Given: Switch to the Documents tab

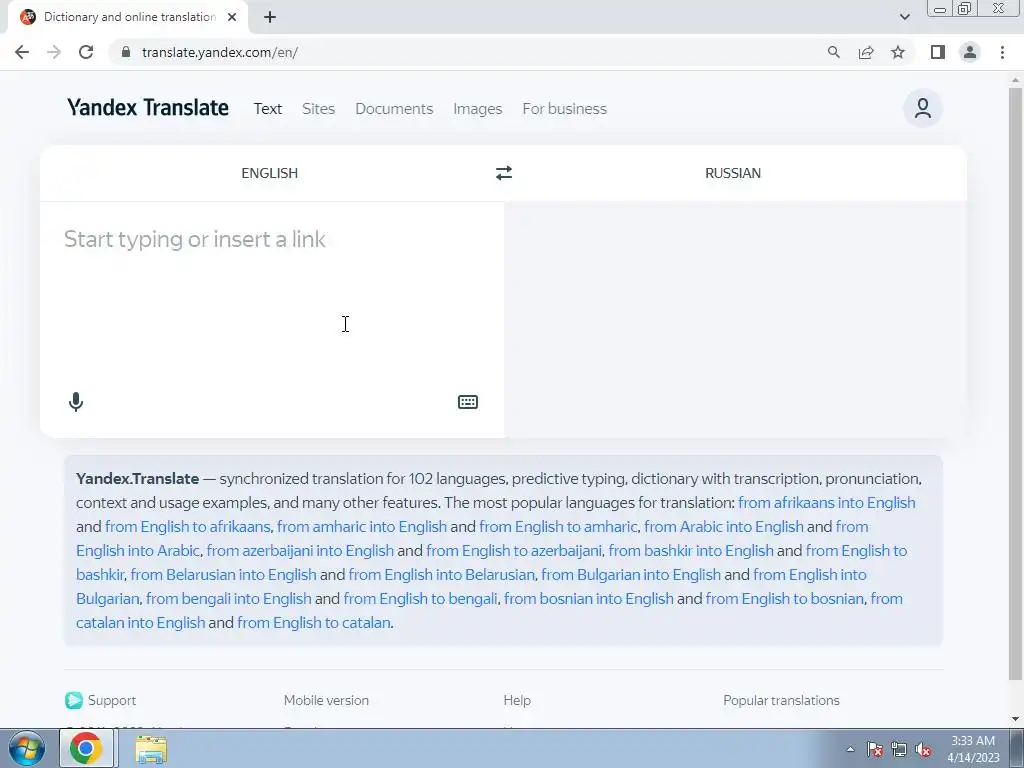Looking at the screenshot, I should tap(394, 108).
